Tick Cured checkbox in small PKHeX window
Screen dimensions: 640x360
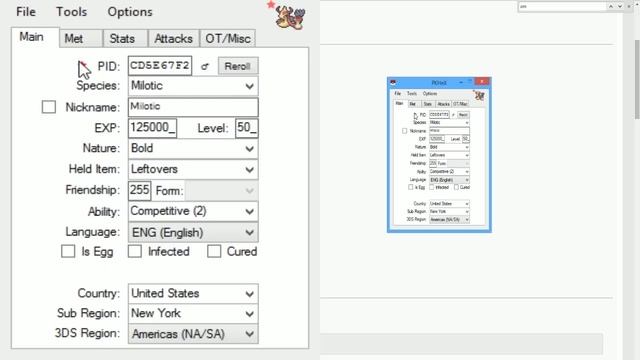click(x=456, y=187)
